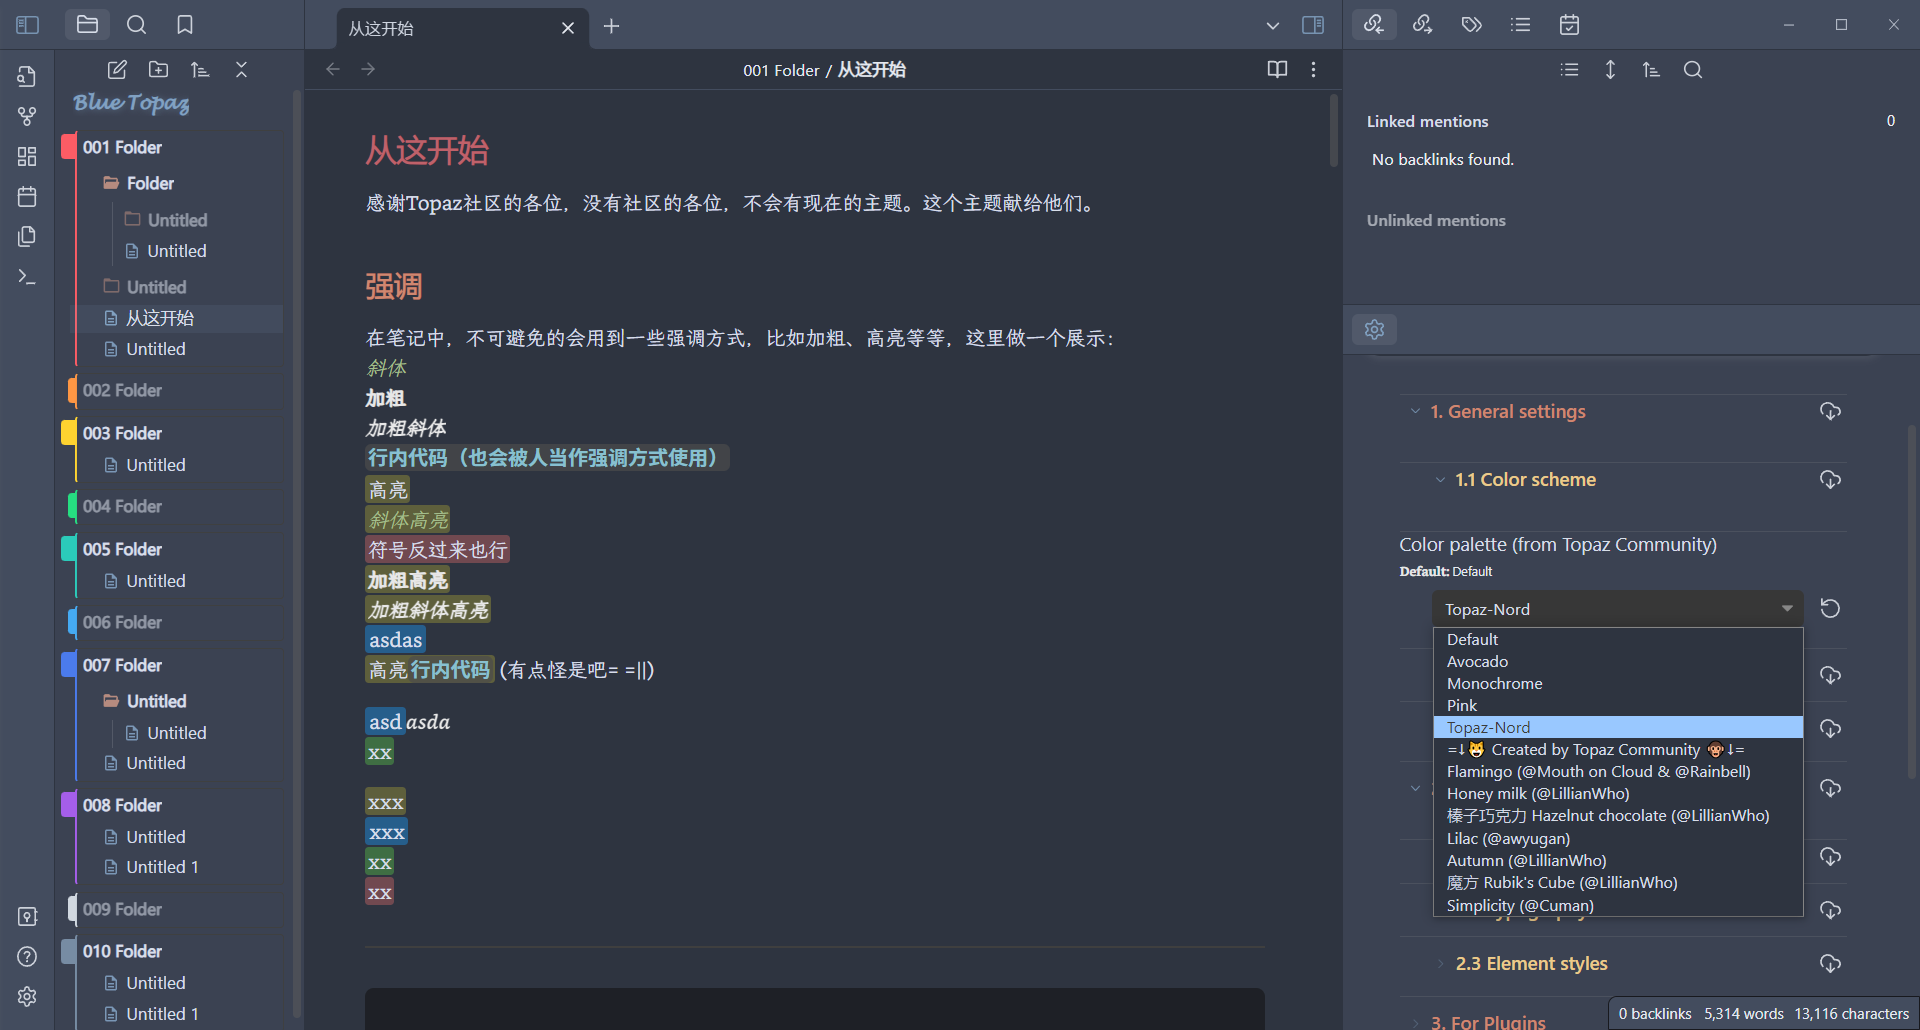Select Monochrome palette option

pos(1617,683)
